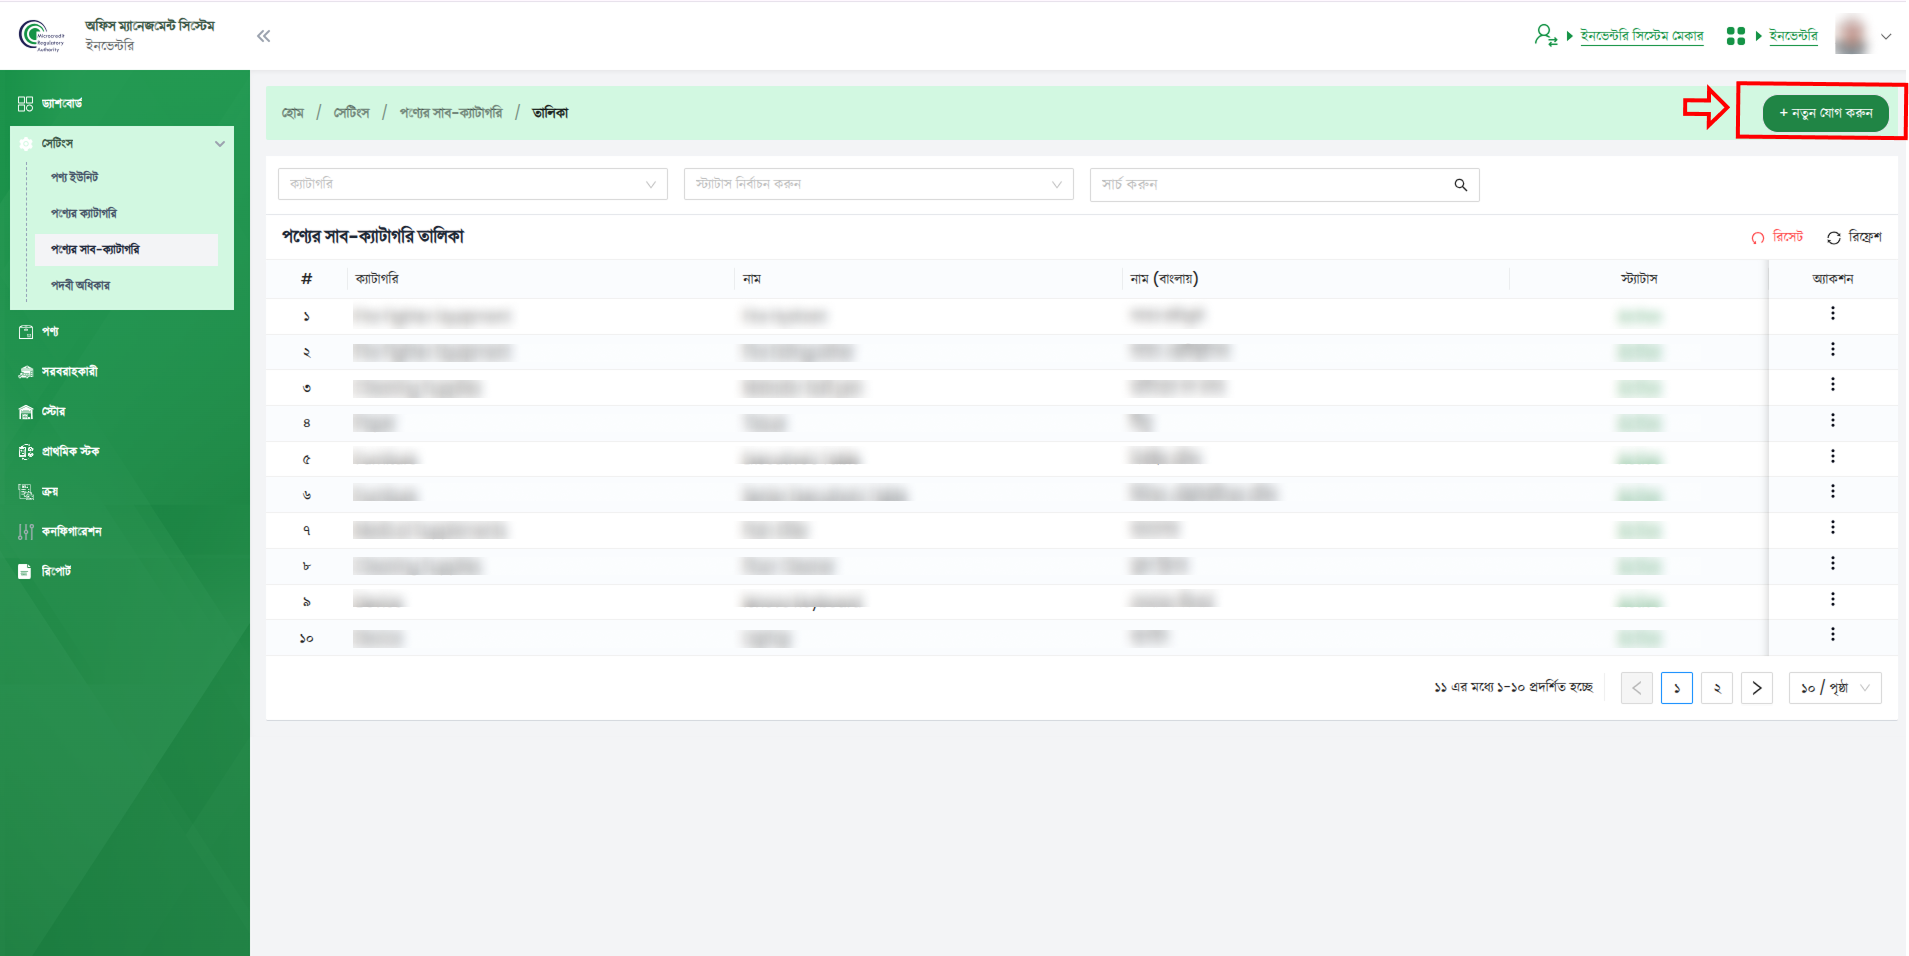1909x956 pixels.
Task: Collapse the সেটিংস sidebar section chevron
Action: coord(220,144)
